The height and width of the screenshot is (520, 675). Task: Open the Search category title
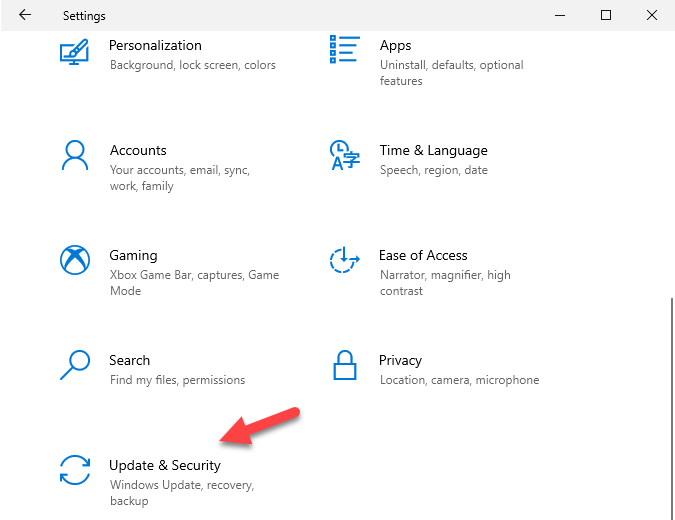pyautogui.click(x=130, y=360)
